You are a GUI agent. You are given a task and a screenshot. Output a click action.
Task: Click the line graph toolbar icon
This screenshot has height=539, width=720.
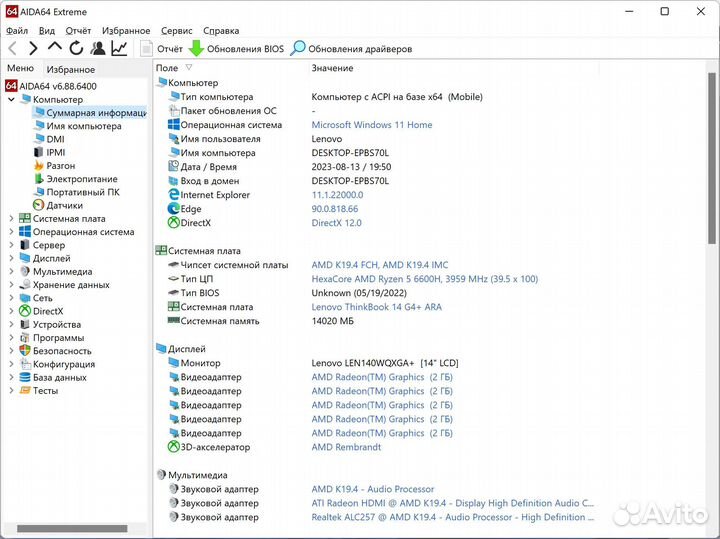click(x=120, y=48)
